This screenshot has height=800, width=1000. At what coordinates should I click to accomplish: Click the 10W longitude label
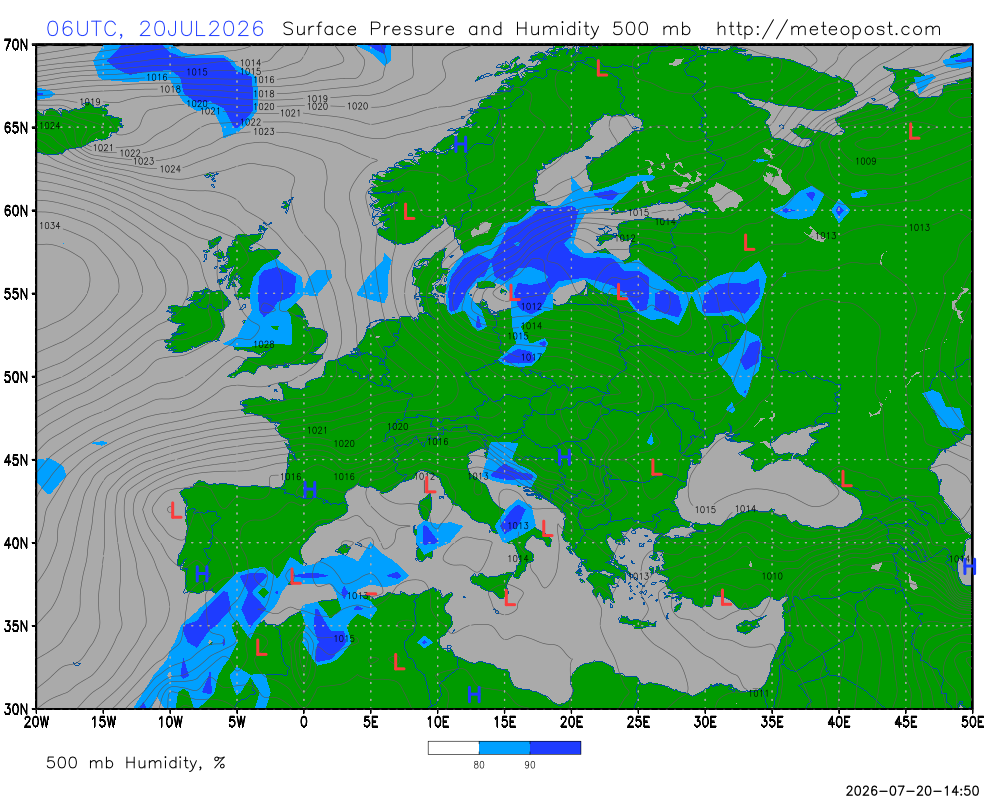pos(170,722)
